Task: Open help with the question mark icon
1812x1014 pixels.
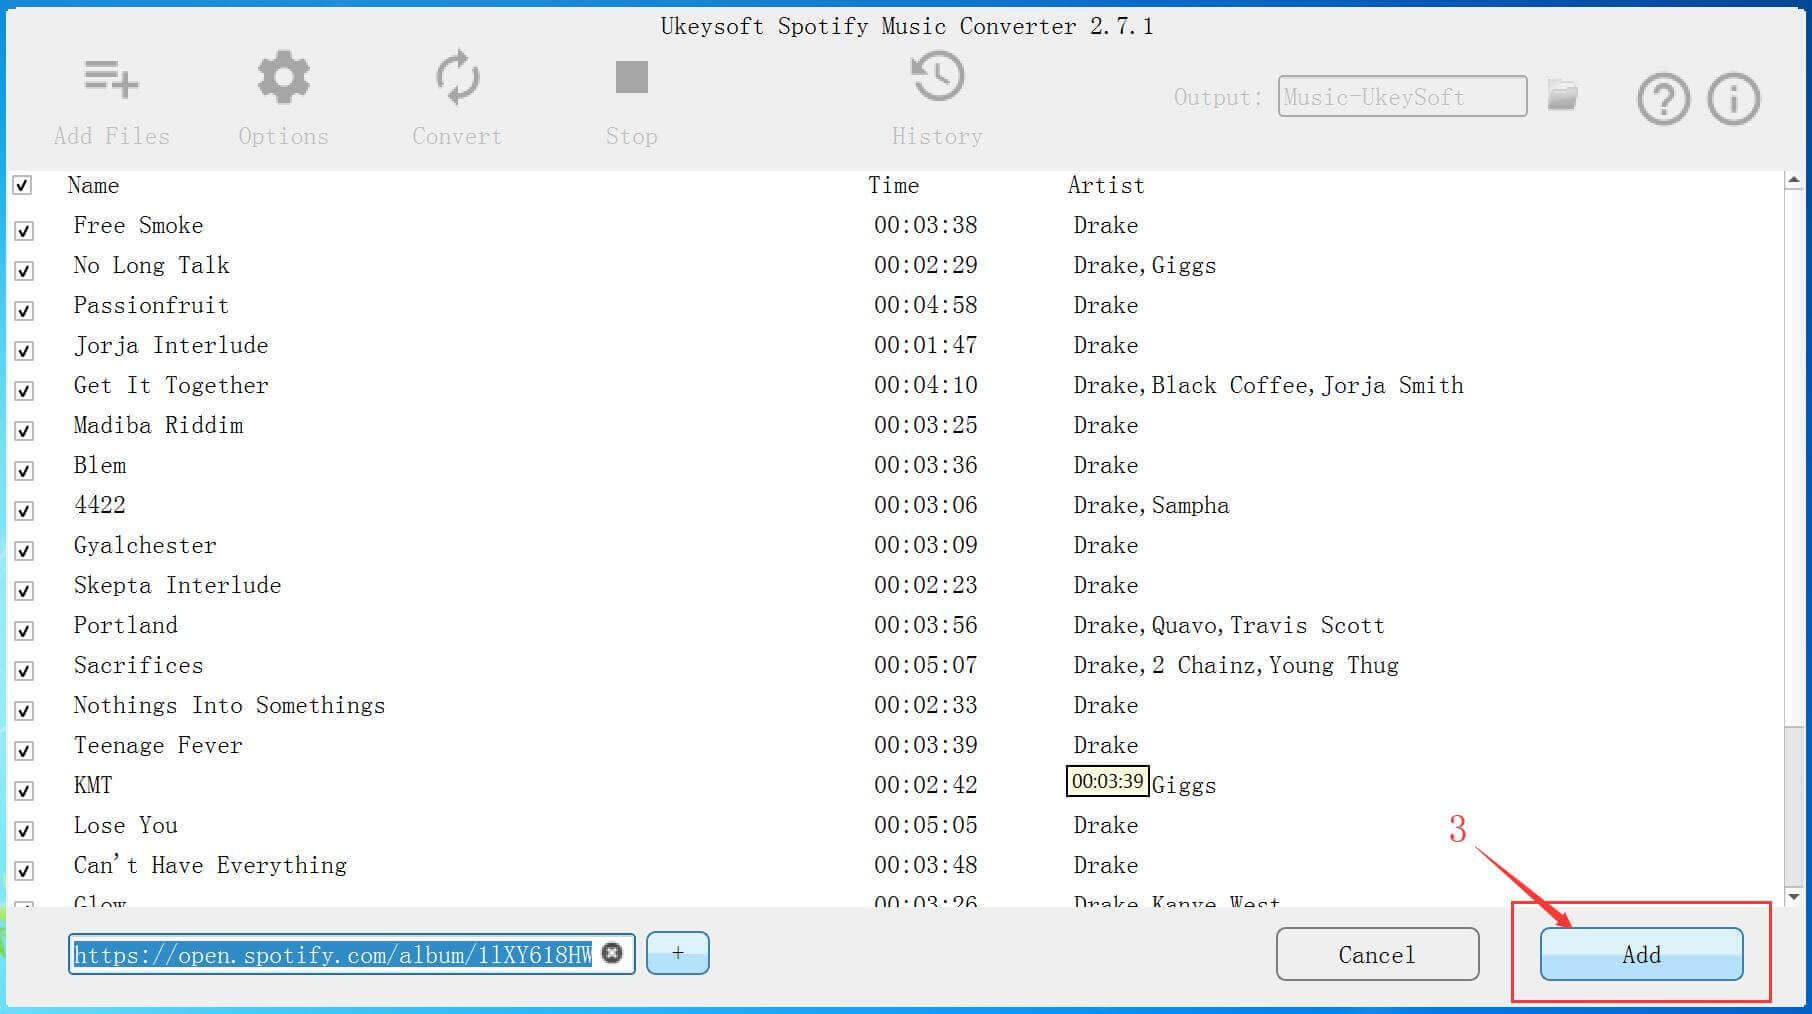Action: tap(1663, 99)
